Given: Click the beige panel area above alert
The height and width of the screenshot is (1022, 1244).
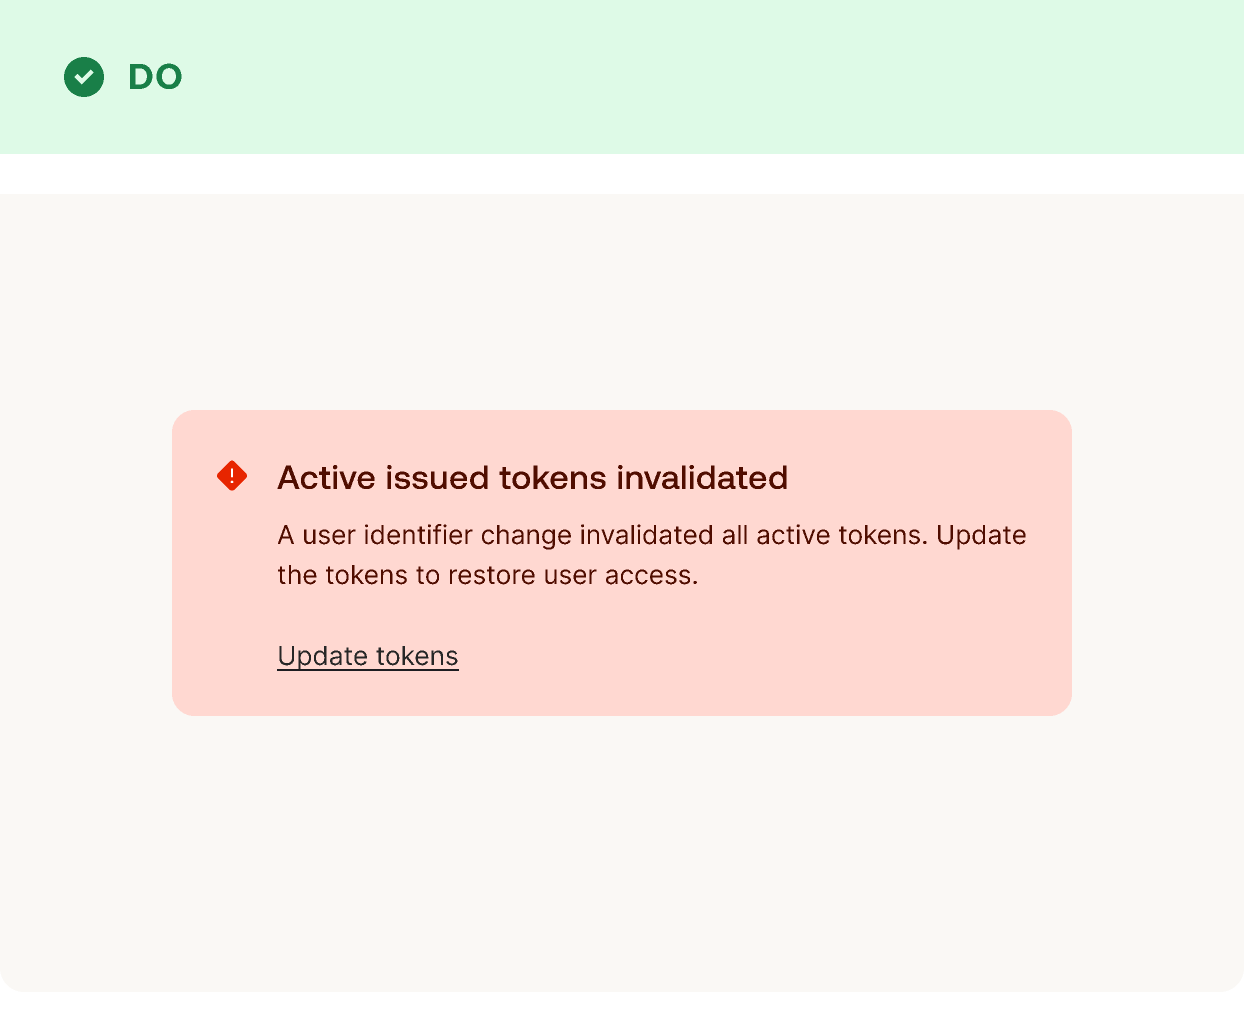Looking at the screenshot, I should pos(622,300).
